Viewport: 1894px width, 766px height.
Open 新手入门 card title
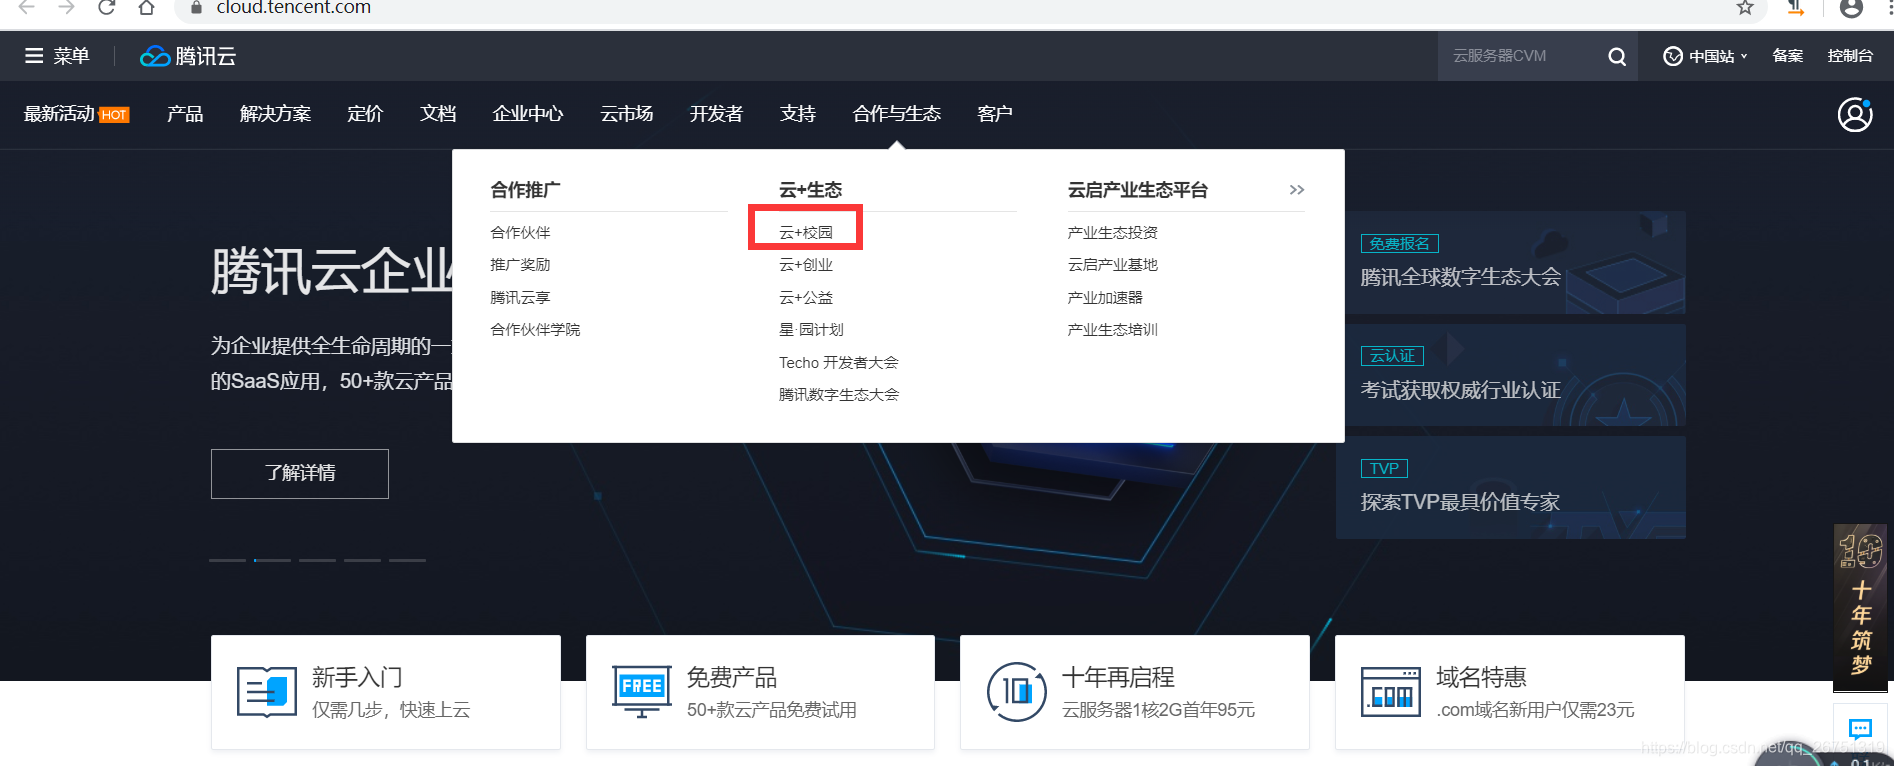coord(357,678)
